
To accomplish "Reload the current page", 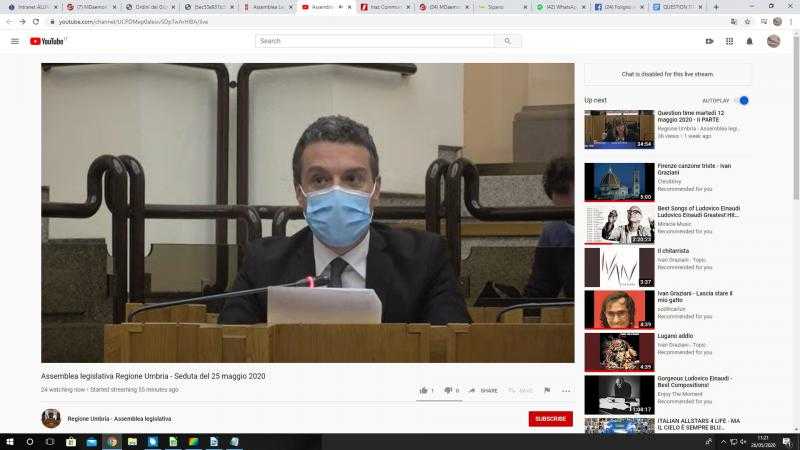I will click(36, 21).
